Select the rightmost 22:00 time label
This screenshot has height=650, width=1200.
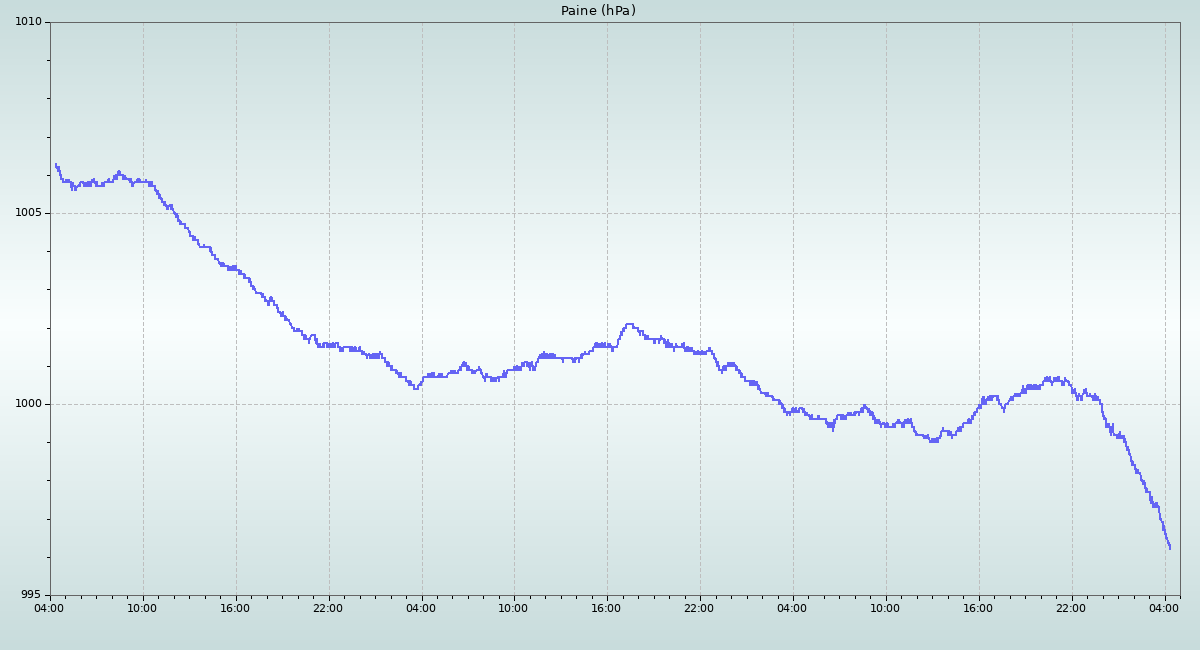click(1071, 608)
